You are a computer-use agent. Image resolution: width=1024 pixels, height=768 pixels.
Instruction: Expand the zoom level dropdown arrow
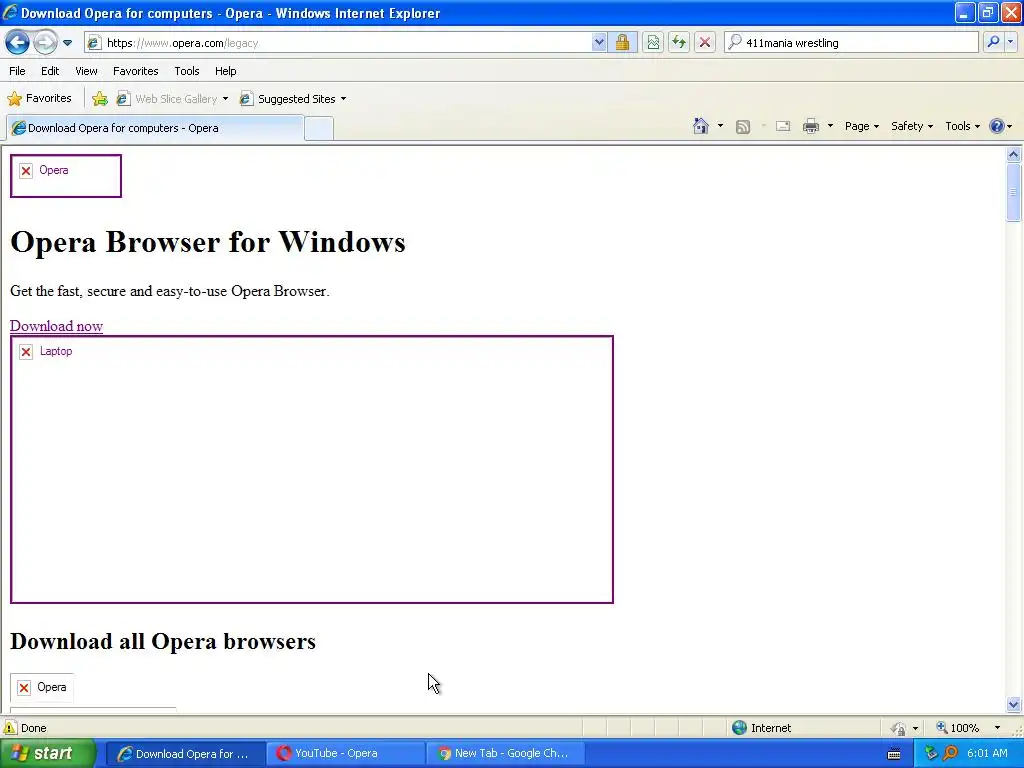point(997,728)
